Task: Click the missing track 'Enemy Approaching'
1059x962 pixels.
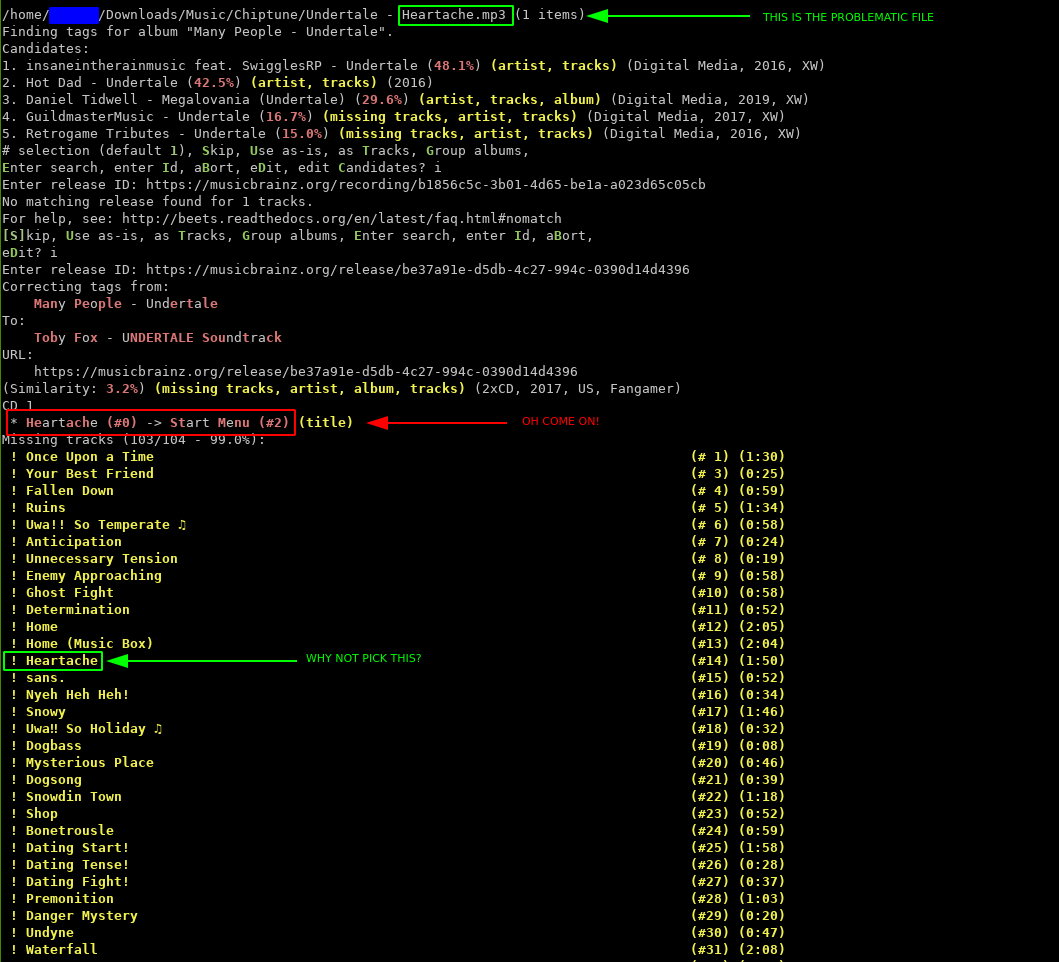Action: pyautogui.click(x=94, y=576)
